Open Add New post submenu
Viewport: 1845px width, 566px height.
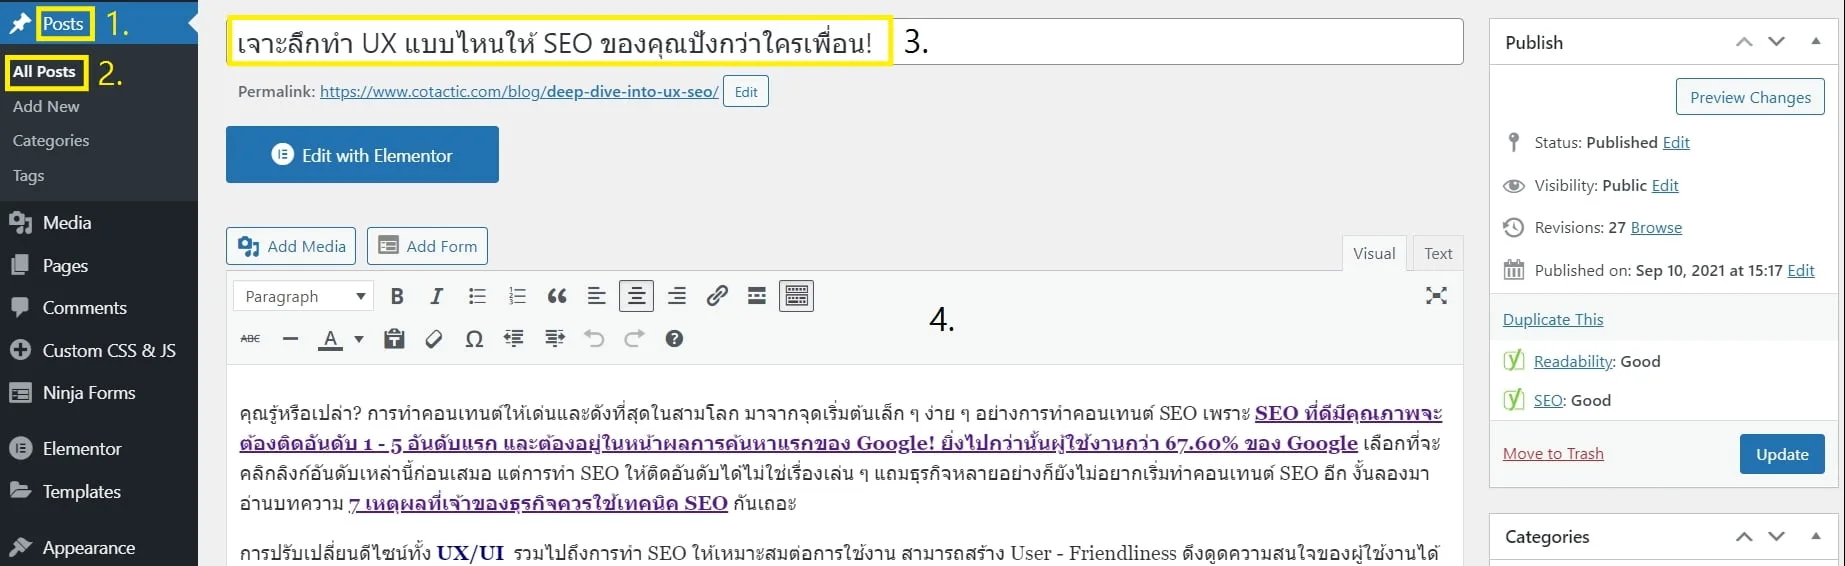[x=46, y=106]
